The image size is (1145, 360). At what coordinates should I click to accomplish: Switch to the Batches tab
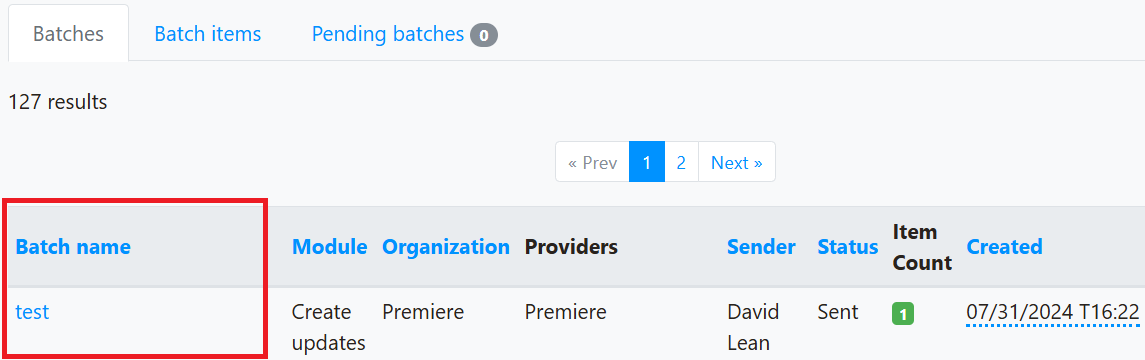[x=69, y=34]
